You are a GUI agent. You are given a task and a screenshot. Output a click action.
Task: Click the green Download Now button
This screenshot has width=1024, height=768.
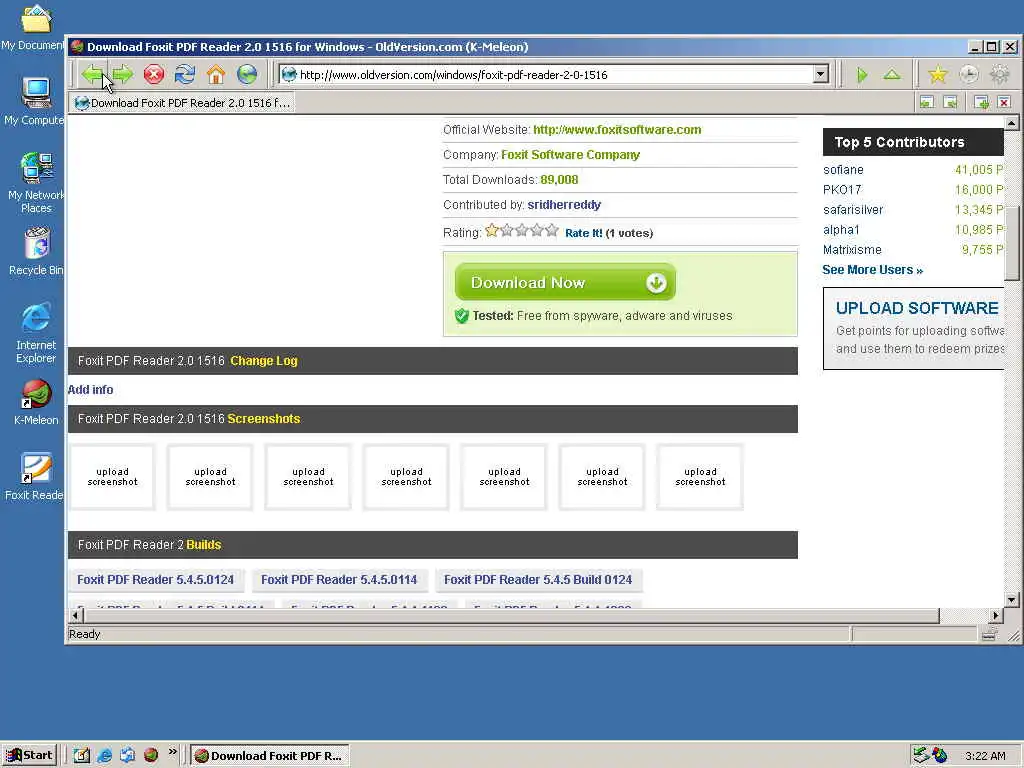(x=565, y=282)
